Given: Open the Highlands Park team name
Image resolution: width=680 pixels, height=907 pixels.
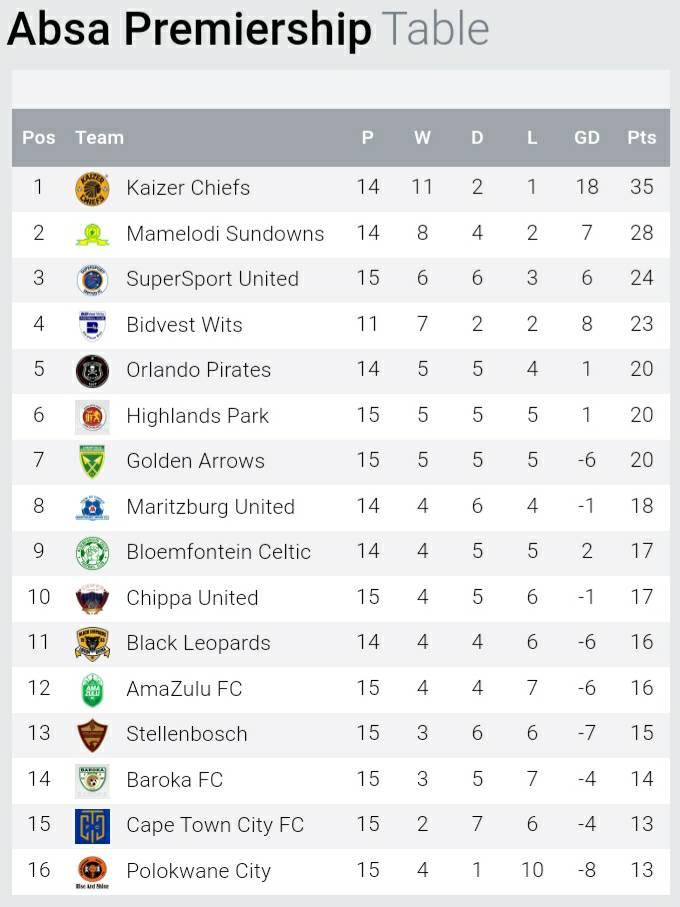Looking at the screenshot, I should pyautogui.click(x=198, y=416).
